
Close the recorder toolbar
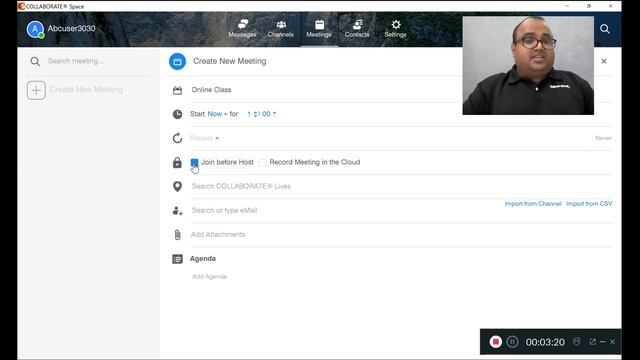612,342
